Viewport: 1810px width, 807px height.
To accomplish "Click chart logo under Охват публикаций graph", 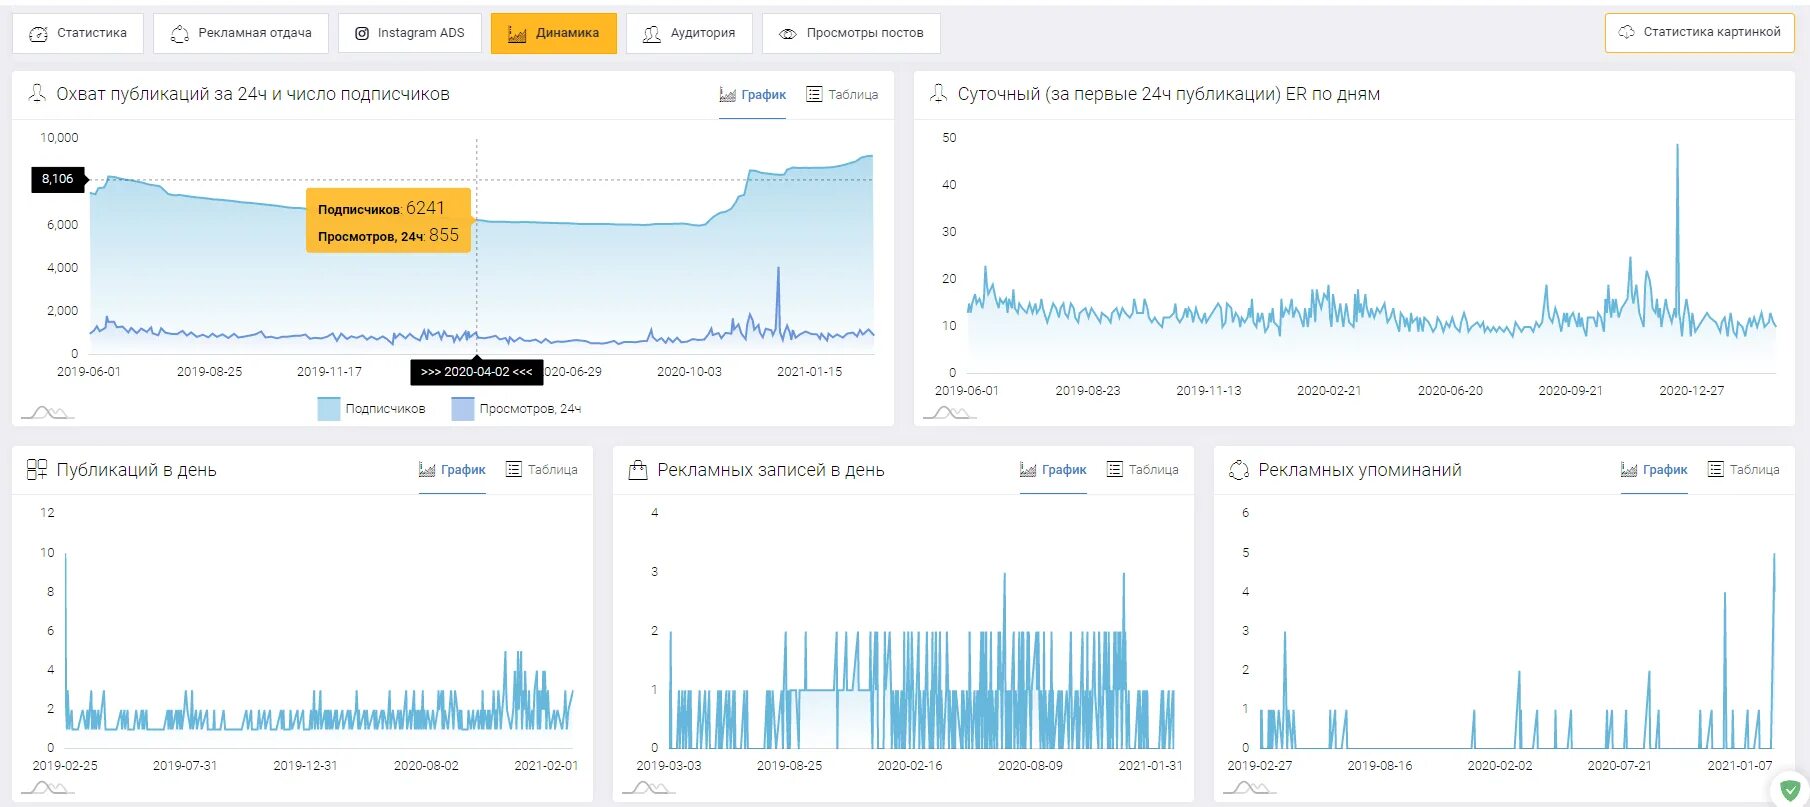I will coord(47,412).
